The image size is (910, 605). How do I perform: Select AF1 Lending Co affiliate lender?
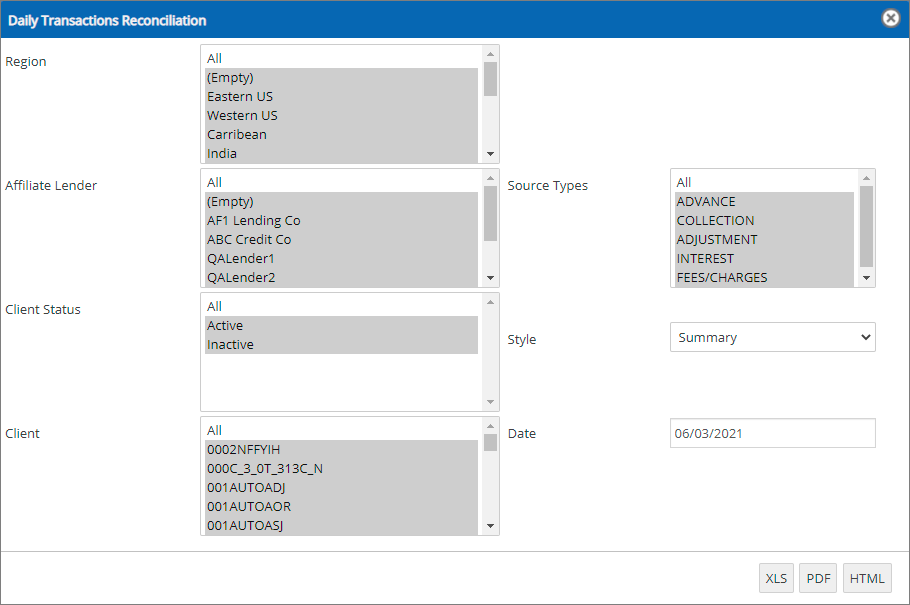254,221
